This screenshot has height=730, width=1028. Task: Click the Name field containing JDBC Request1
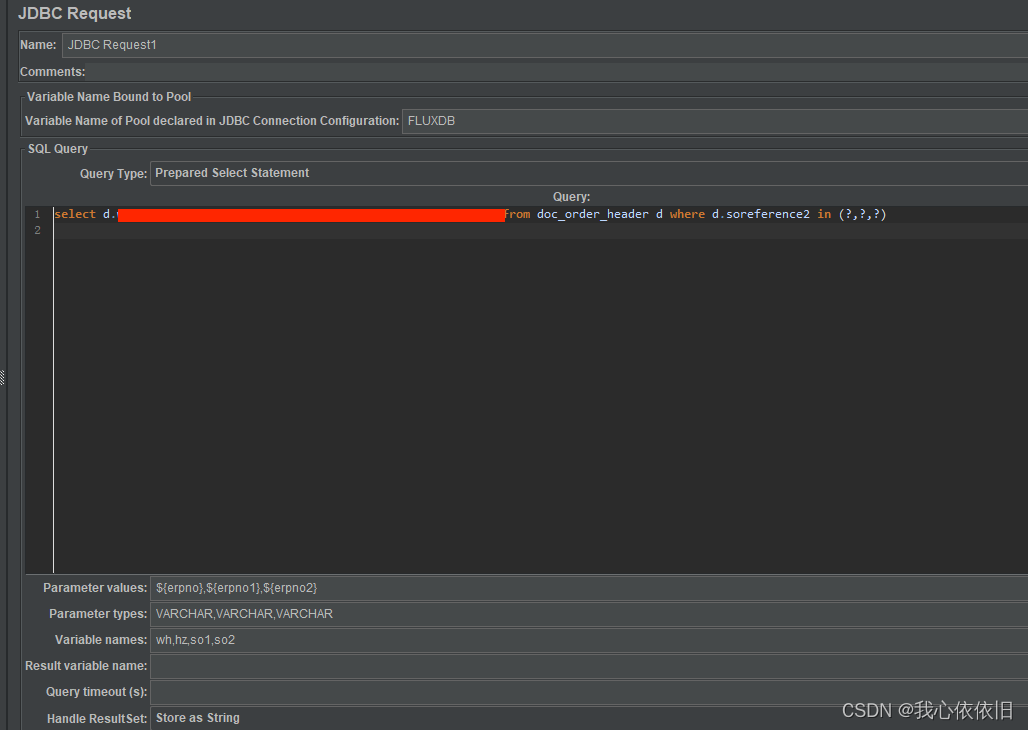[x=300, y=44]
